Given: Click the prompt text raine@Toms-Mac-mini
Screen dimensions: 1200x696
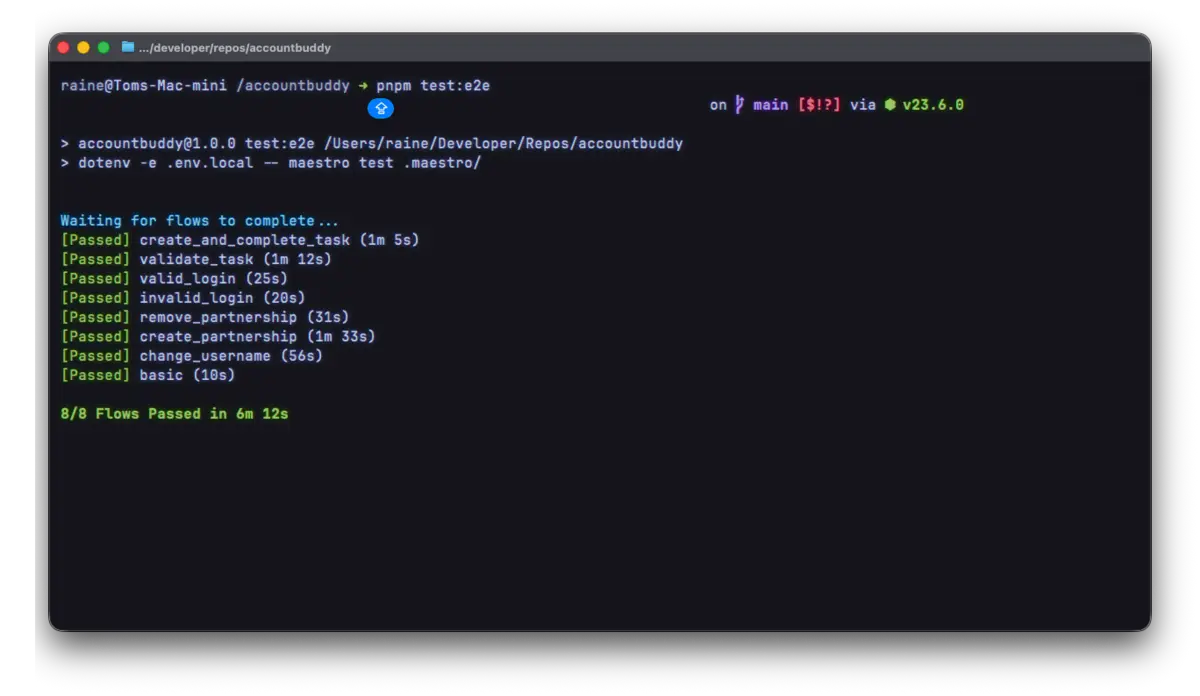Looking at the screenshot, I should (144, 86).
